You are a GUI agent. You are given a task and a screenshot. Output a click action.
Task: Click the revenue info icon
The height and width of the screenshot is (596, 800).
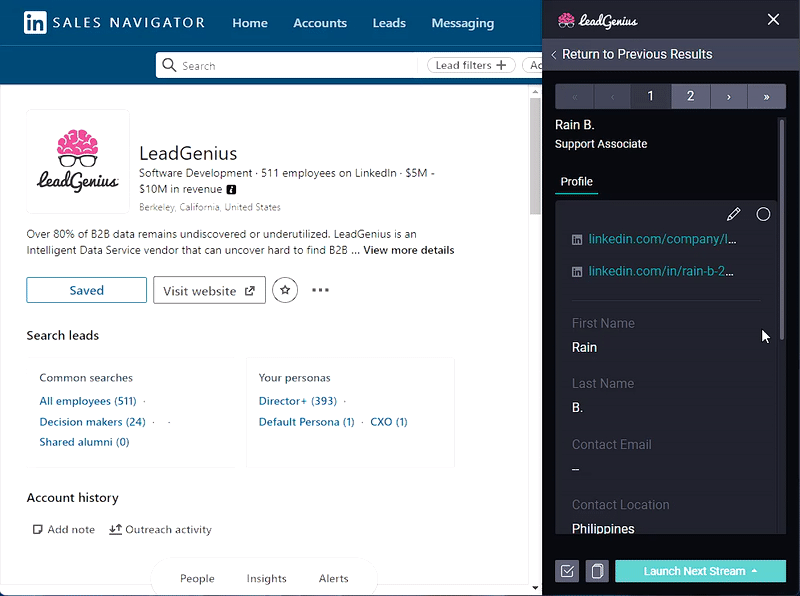click(x=231, y=189)
